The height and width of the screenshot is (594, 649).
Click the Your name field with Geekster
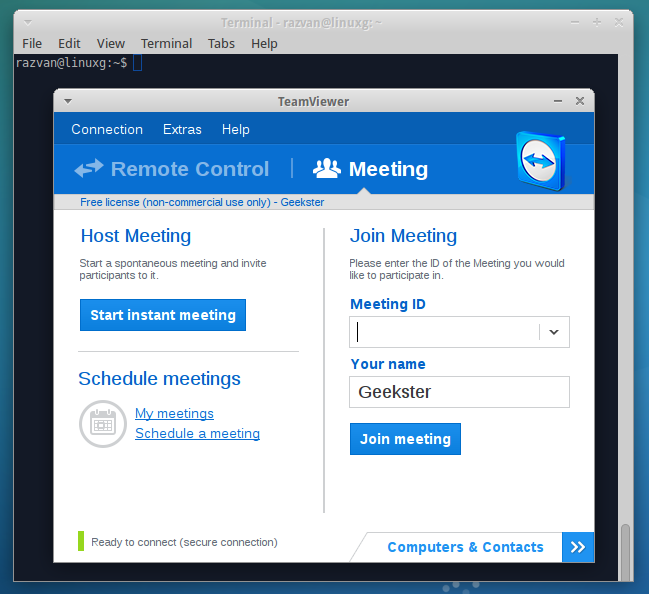(459, 392)
